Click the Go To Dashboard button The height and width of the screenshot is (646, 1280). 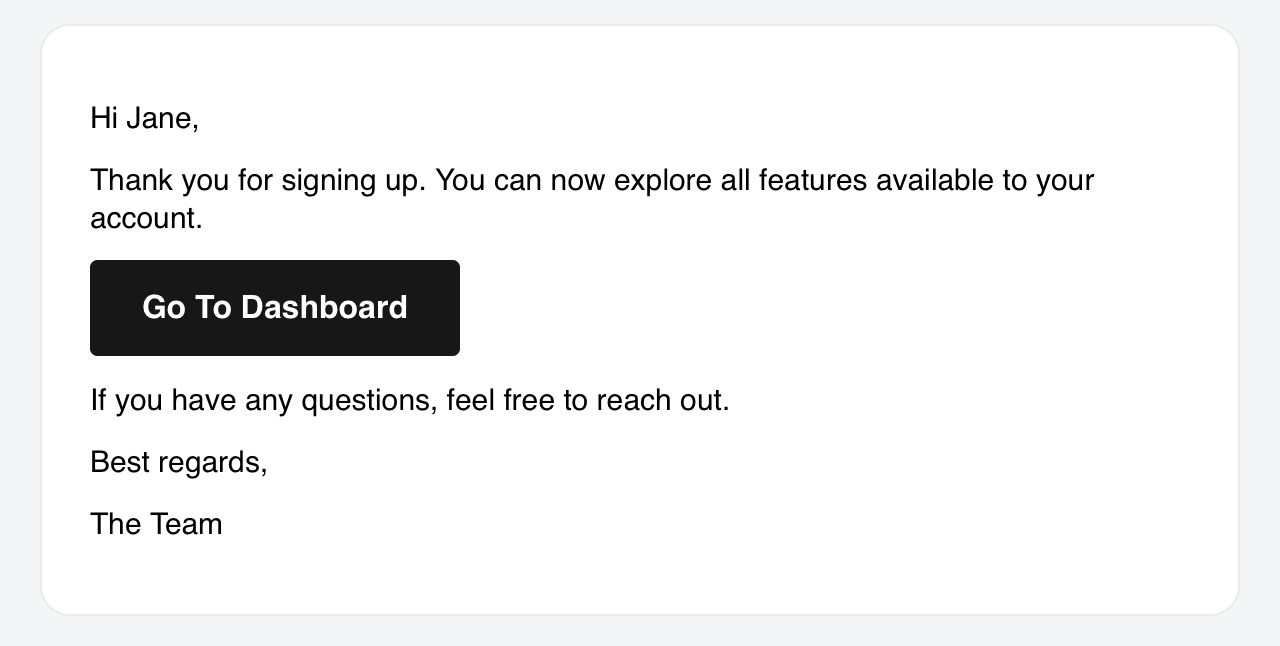[275, 307]
